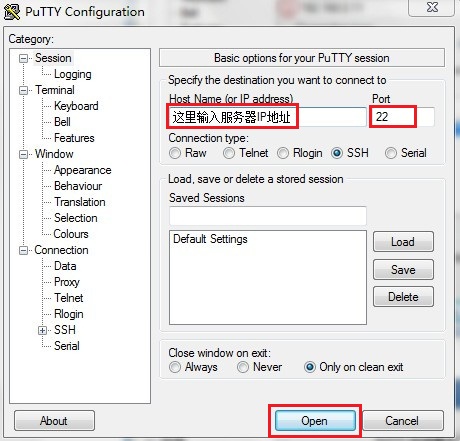Click the PuTTY icon in title bar
This screenshot has height=441, width=460.
(12, 12)
